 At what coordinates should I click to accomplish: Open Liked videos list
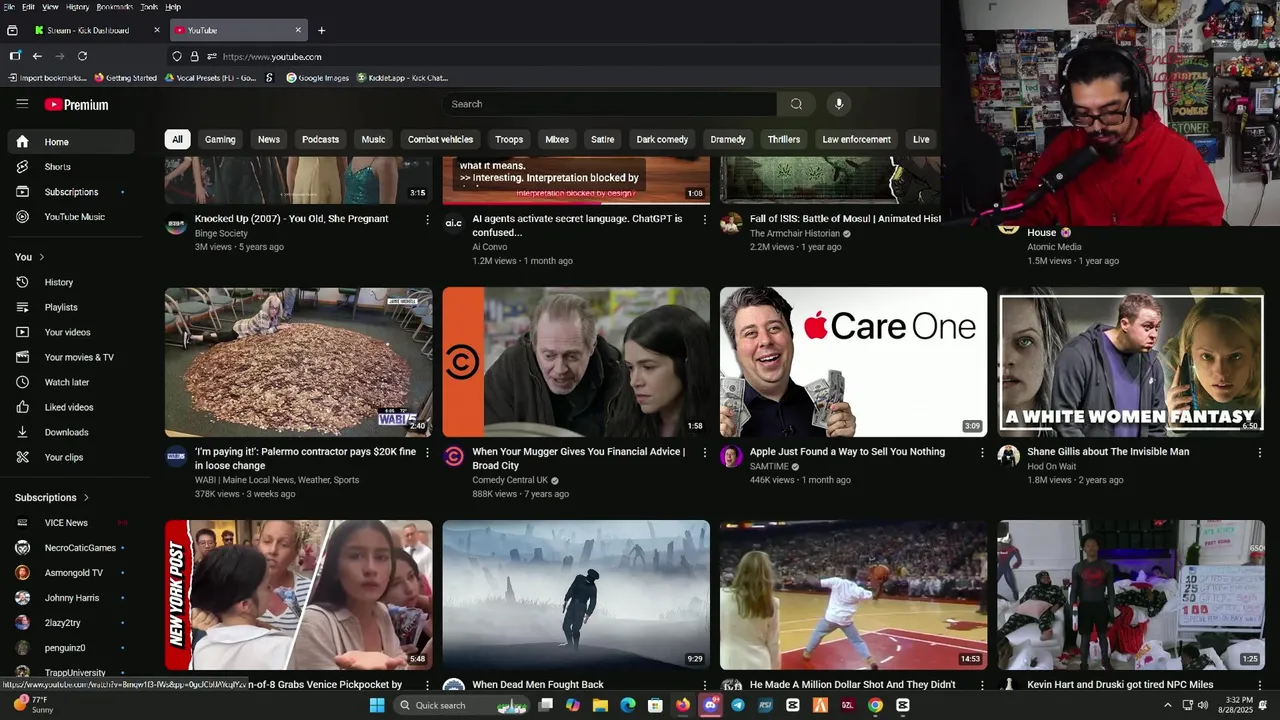[70, 407]
